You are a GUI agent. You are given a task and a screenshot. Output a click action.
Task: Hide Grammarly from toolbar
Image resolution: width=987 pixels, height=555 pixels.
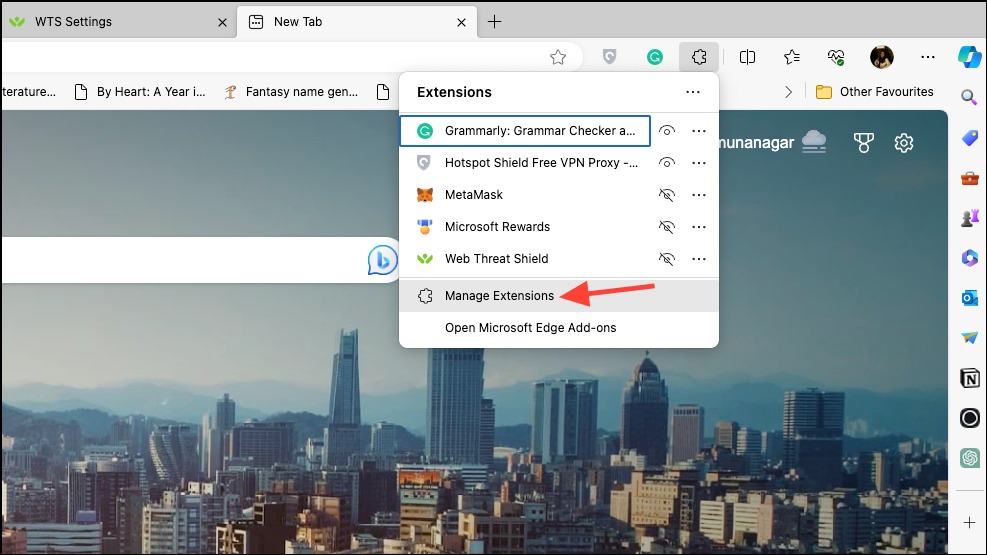point(667,131)
